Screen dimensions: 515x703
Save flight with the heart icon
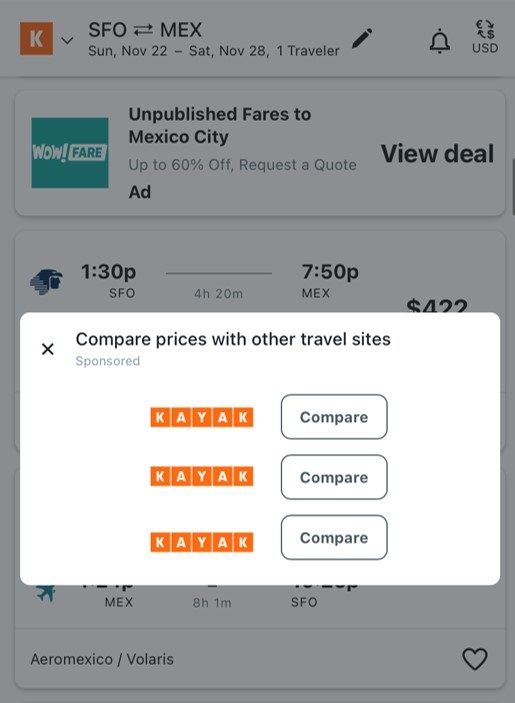click(474, 659)
